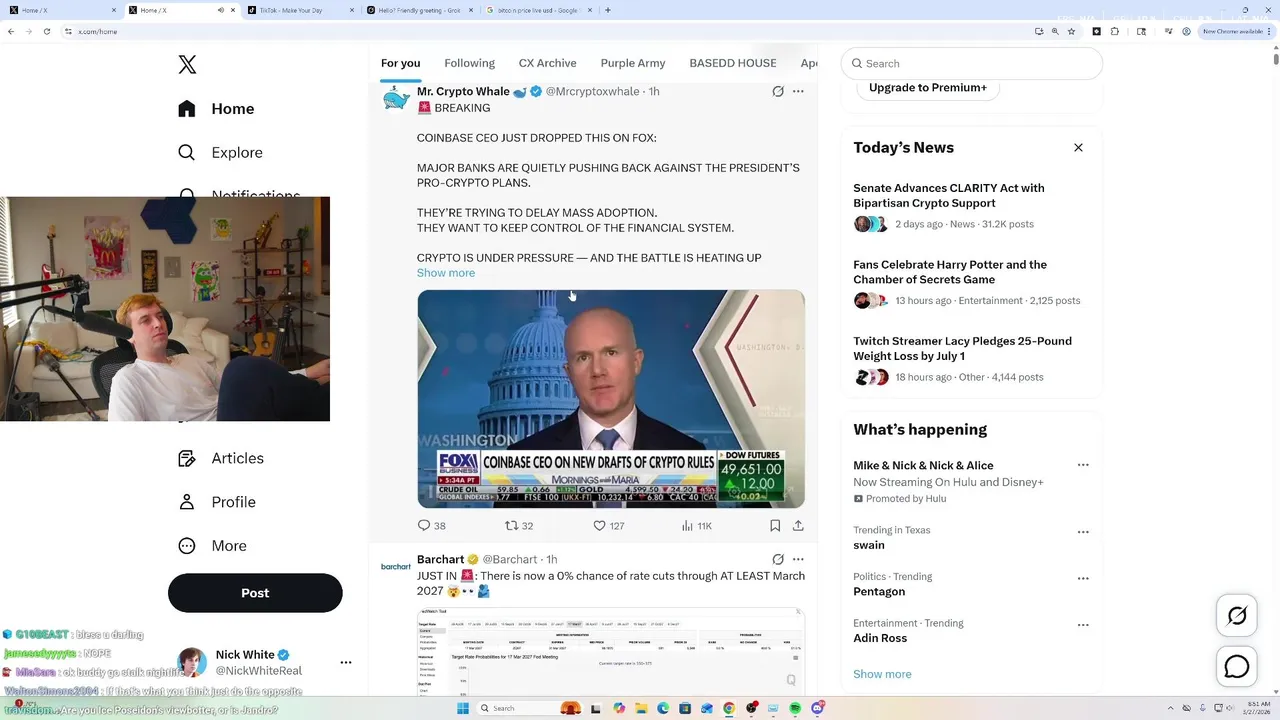Play the Coinbase CEO Fox video
Image resolution: width=1280 pixels, height=720 pixels.
click(x=611, y=399)
